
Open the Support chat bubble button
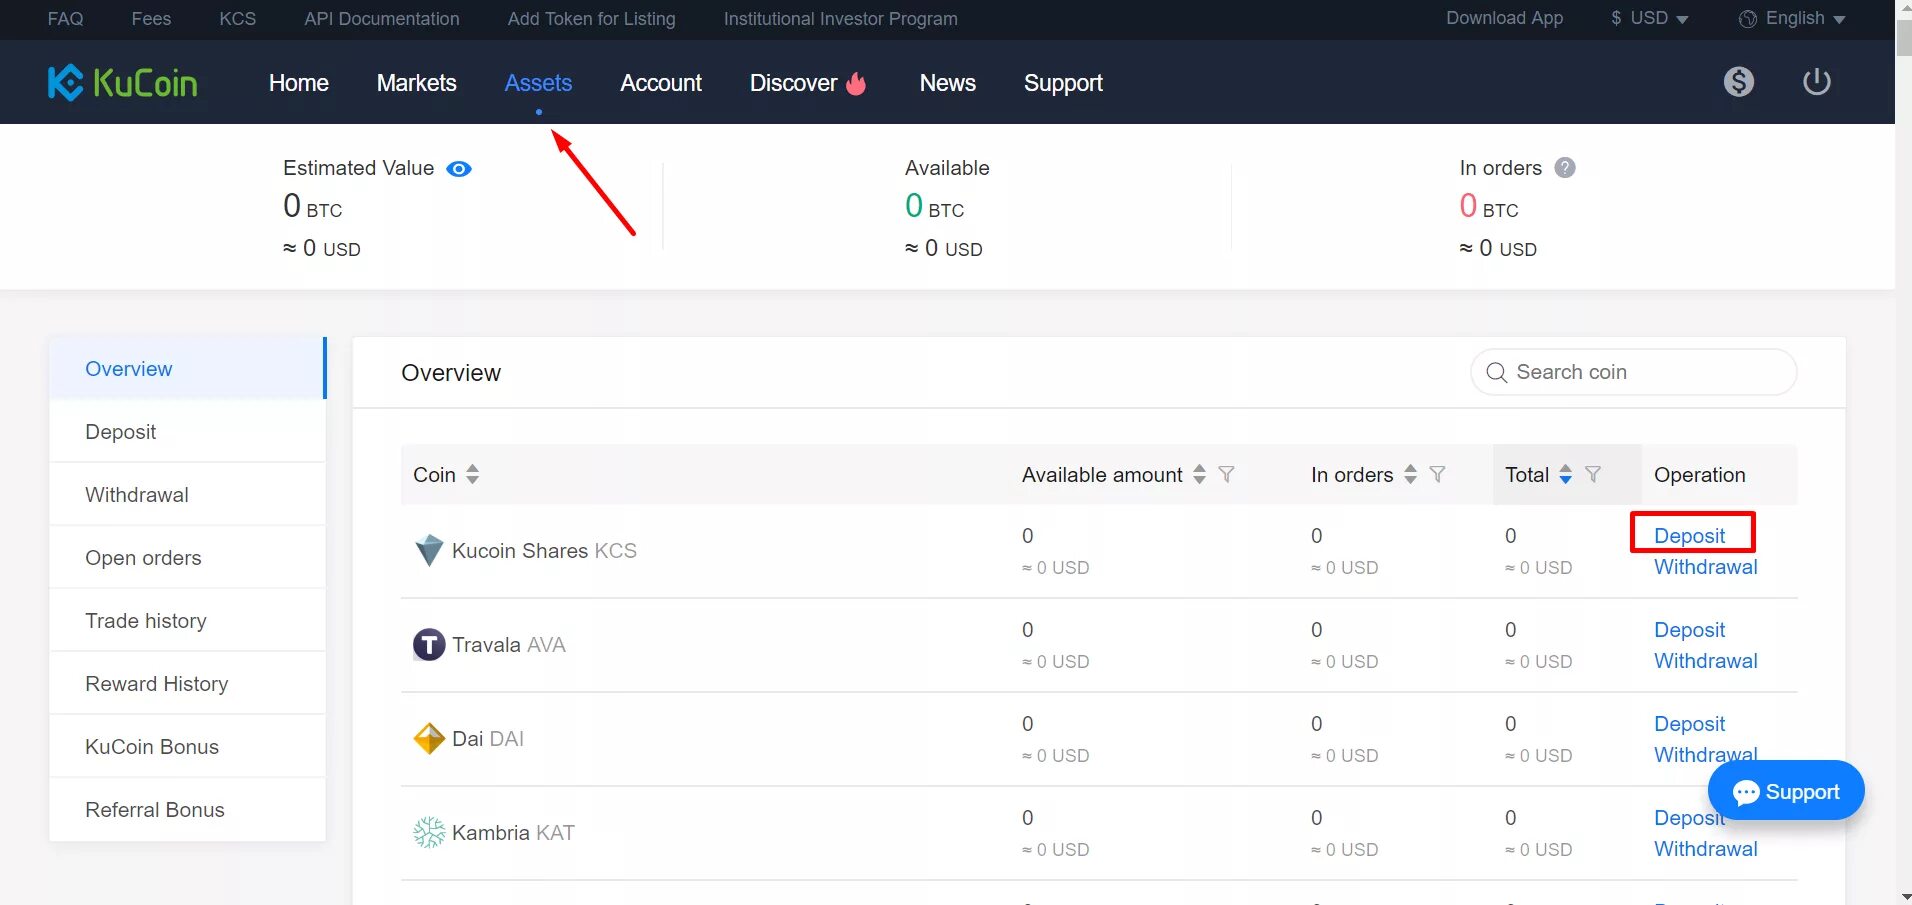pos(1786,792)
